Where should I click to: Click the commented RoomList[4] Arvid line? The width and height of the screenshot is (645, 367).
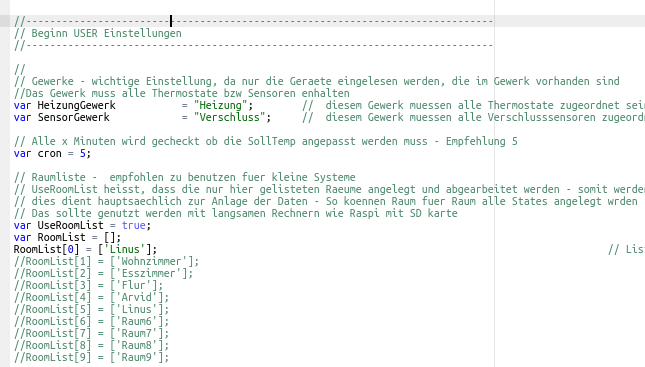(91, 297)
